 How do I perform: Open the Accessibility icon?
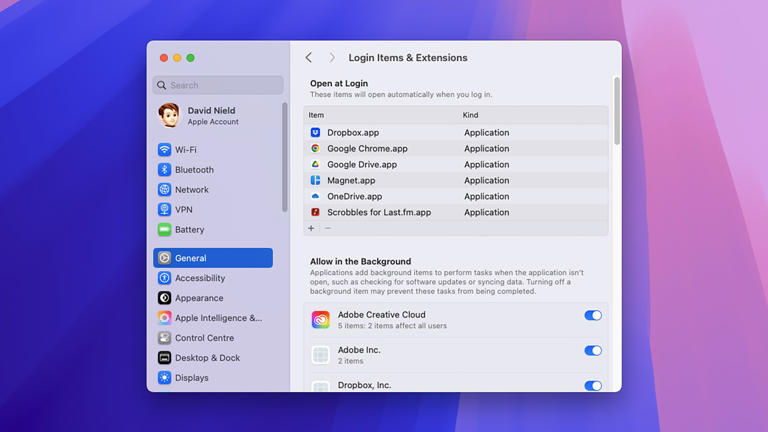(x=165, y=278)
